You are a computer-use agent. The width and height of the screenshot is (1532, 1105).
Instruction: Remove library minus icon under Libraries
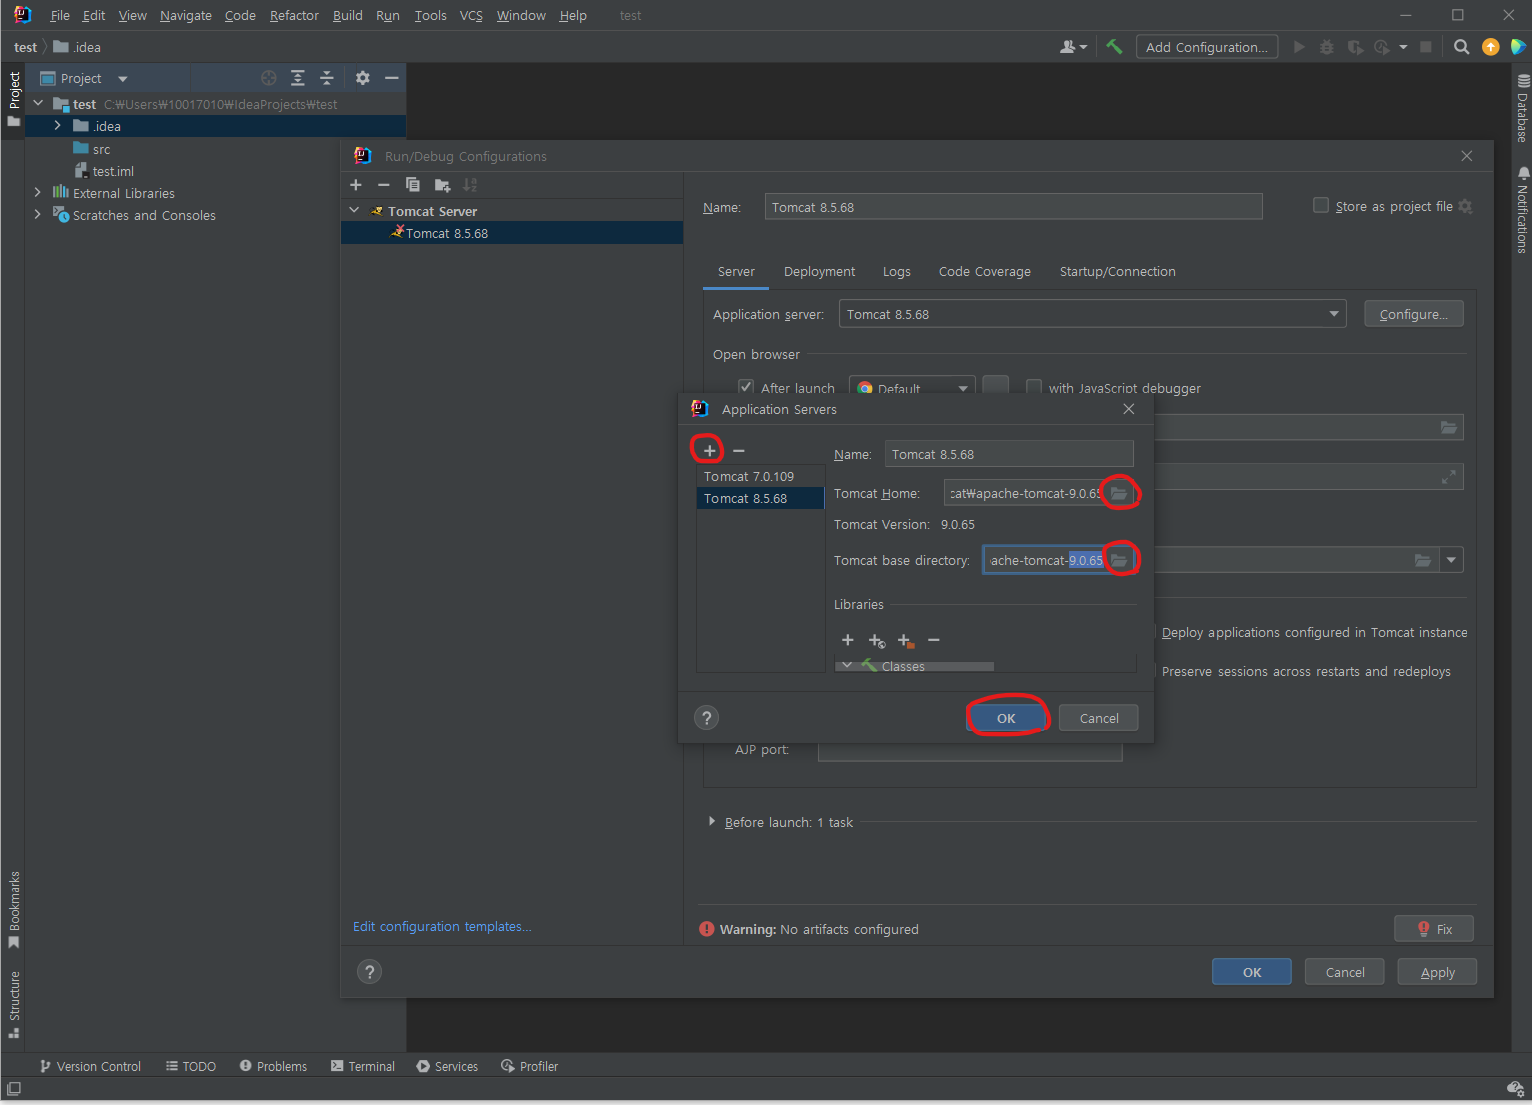[x=934, y=640]
